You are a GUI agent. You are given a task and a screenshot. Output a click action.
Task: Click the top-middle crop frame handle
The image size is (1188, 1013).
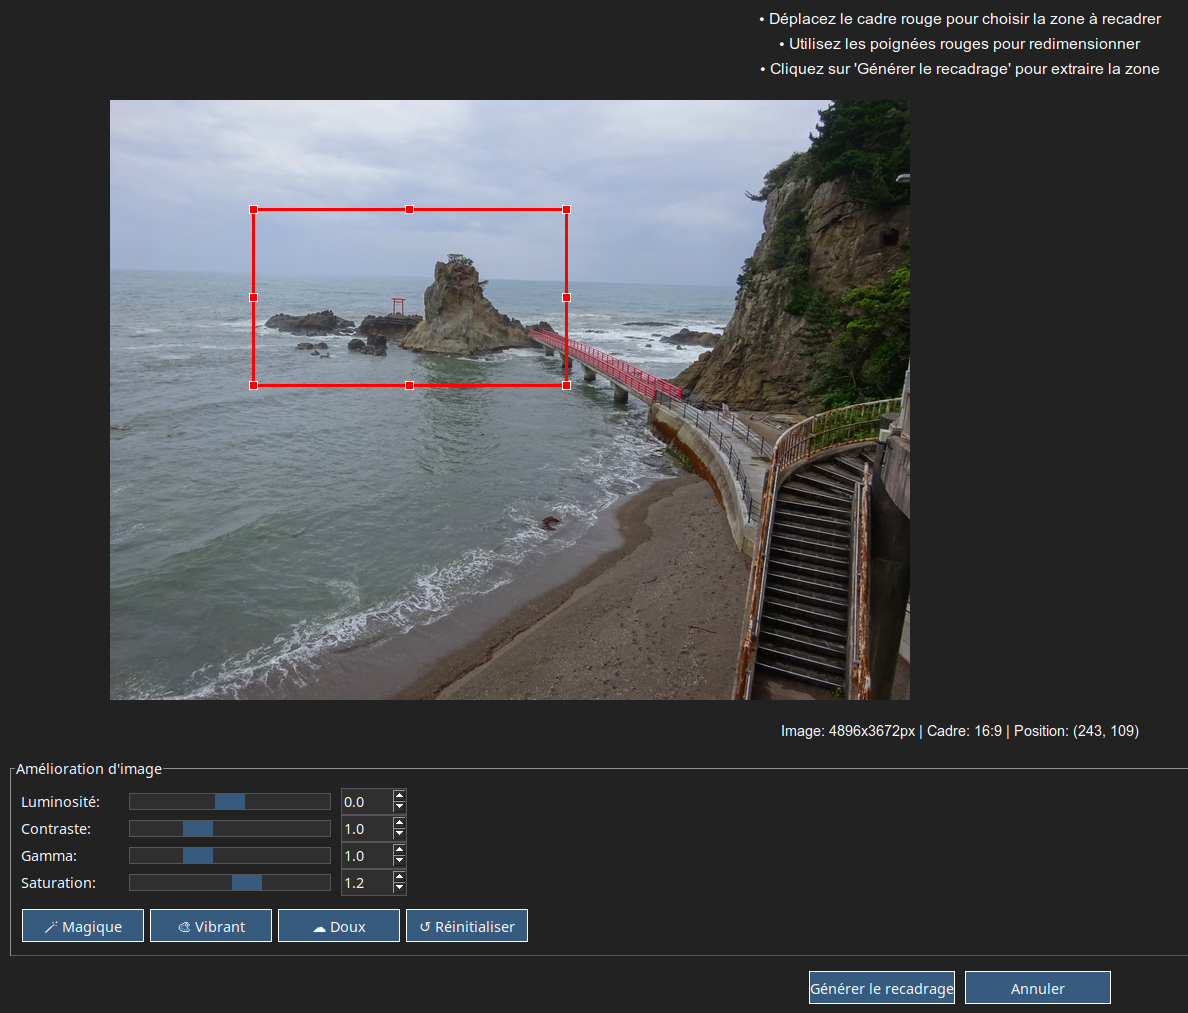[409, 210]
